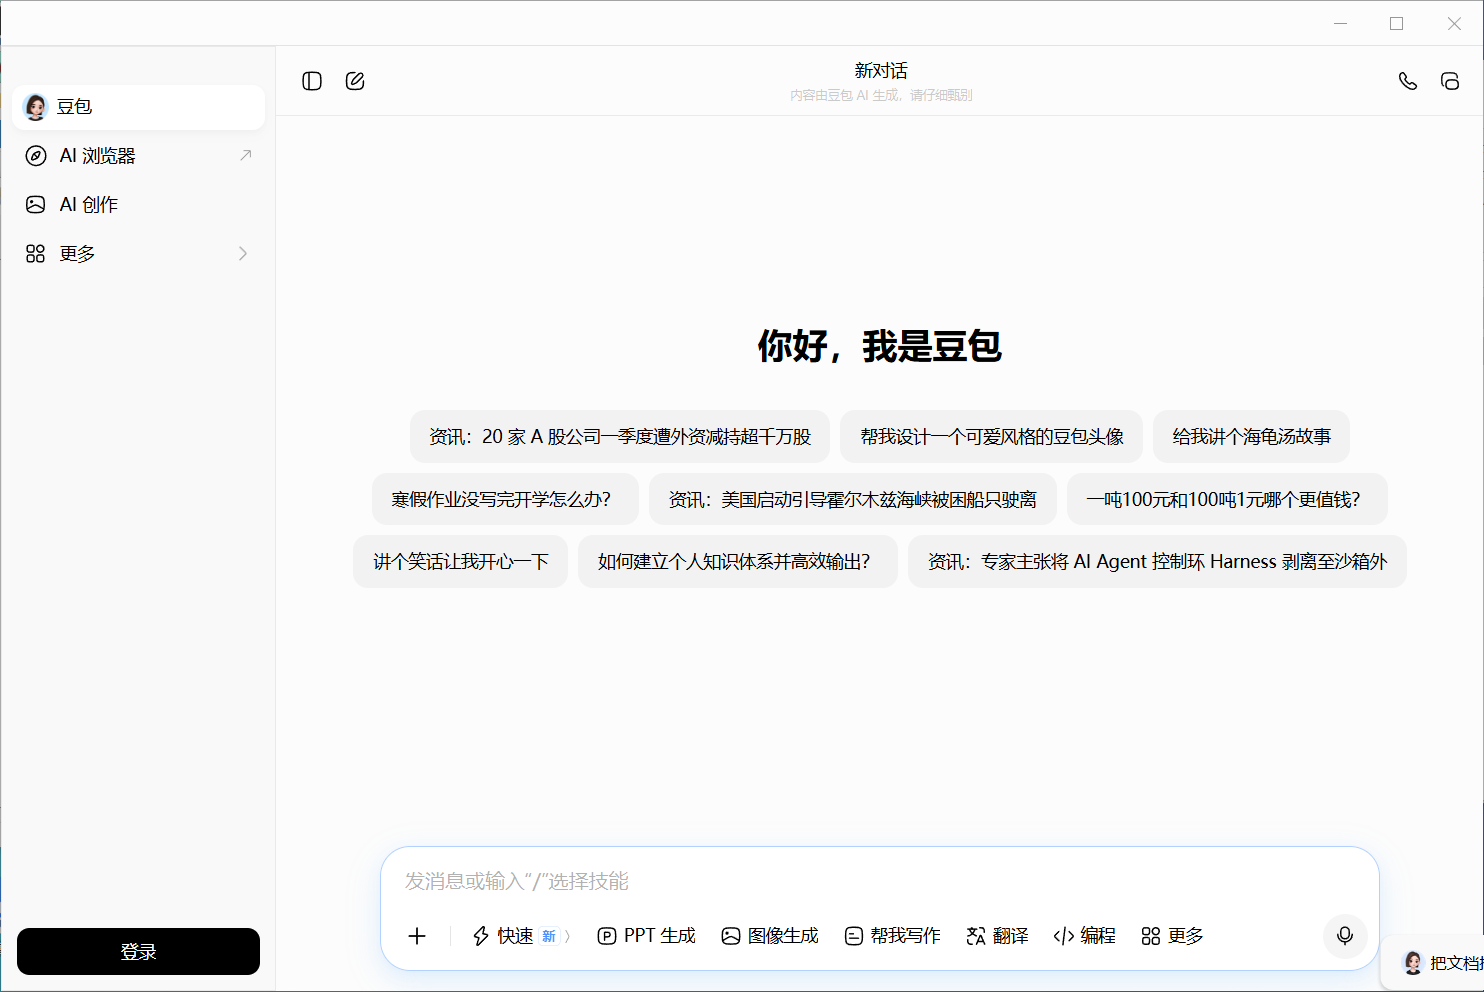Choose the PPT 生成 skill

click(x=646, y=936)
